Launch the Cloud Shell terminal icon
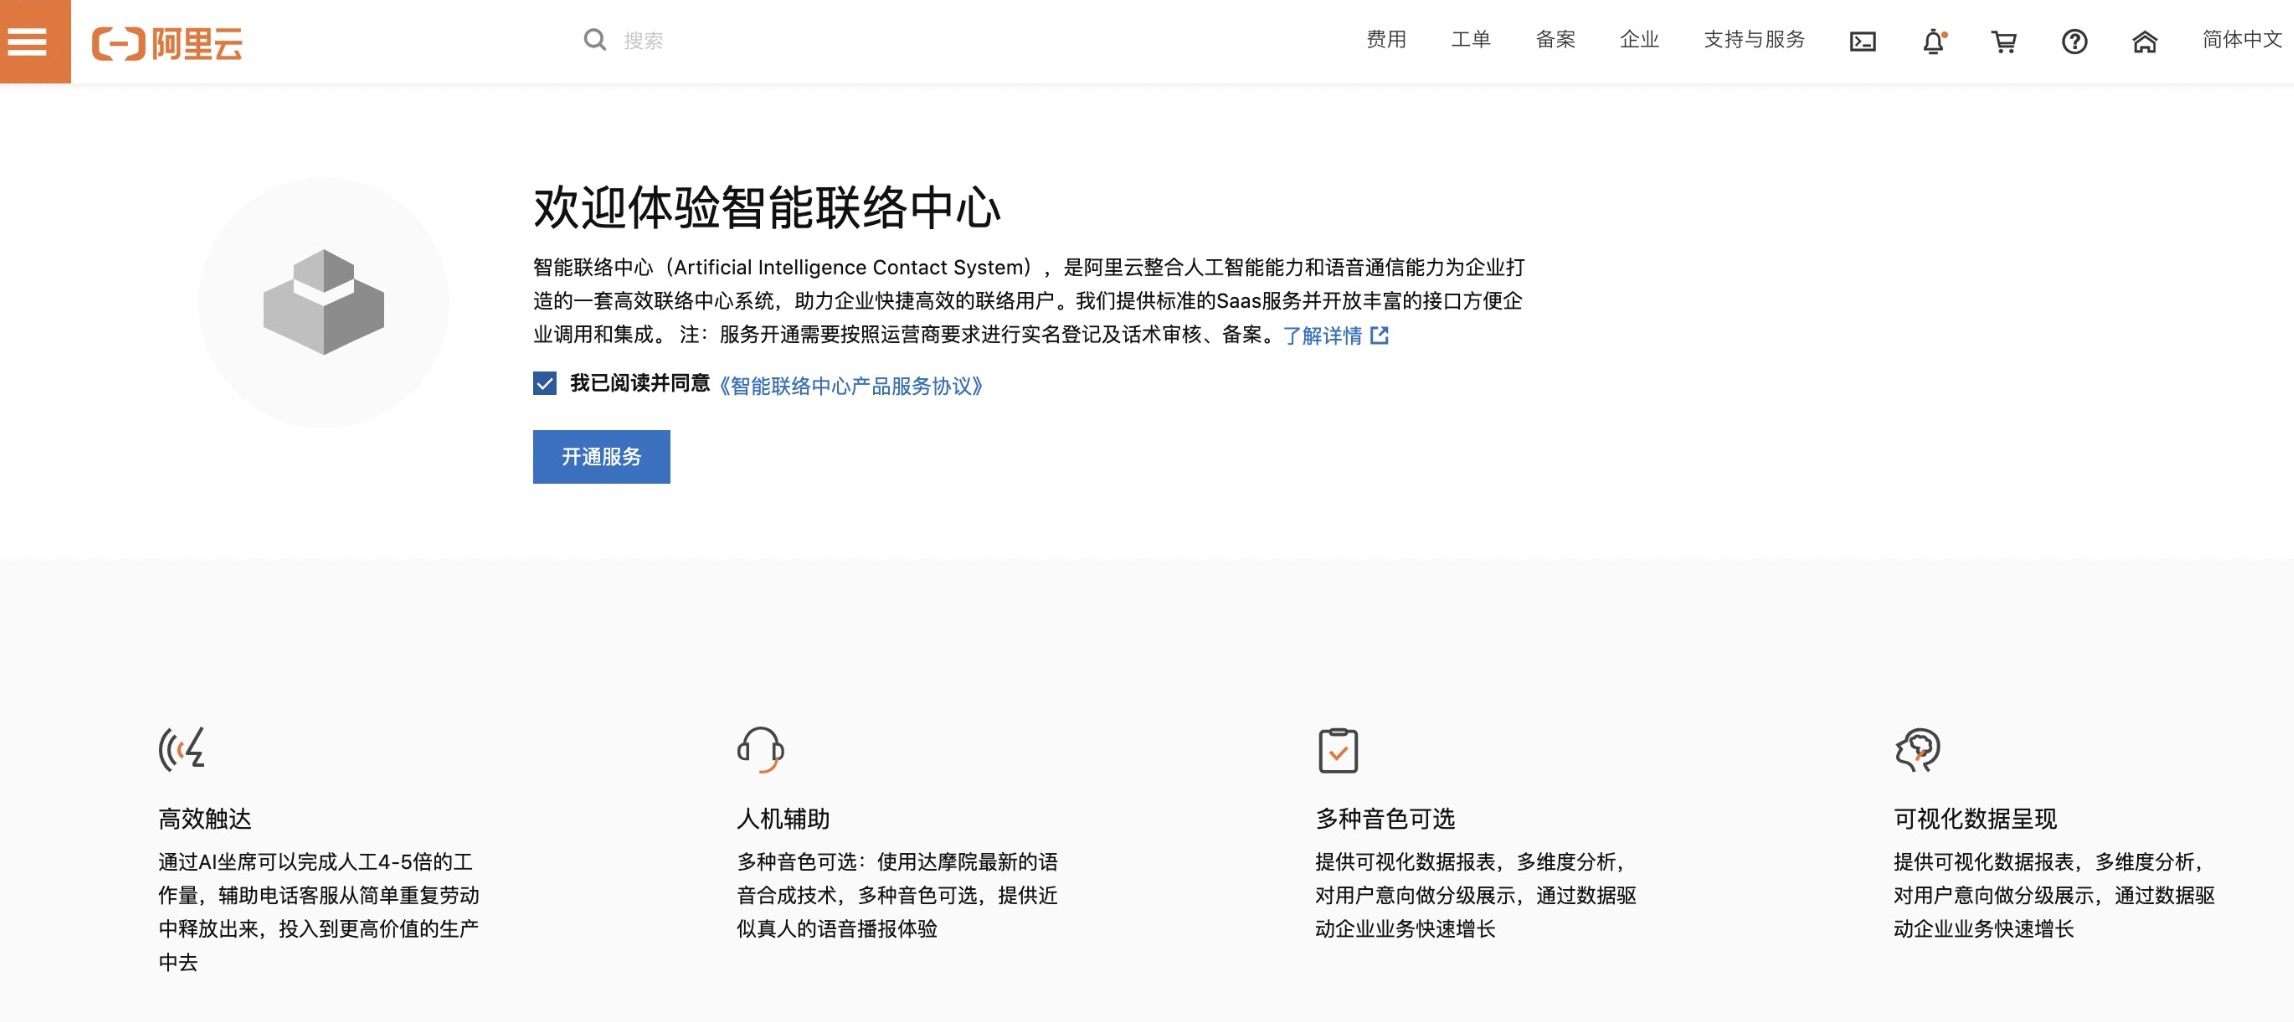This screenshot has height=1022, width=2294. [1863, 41]
